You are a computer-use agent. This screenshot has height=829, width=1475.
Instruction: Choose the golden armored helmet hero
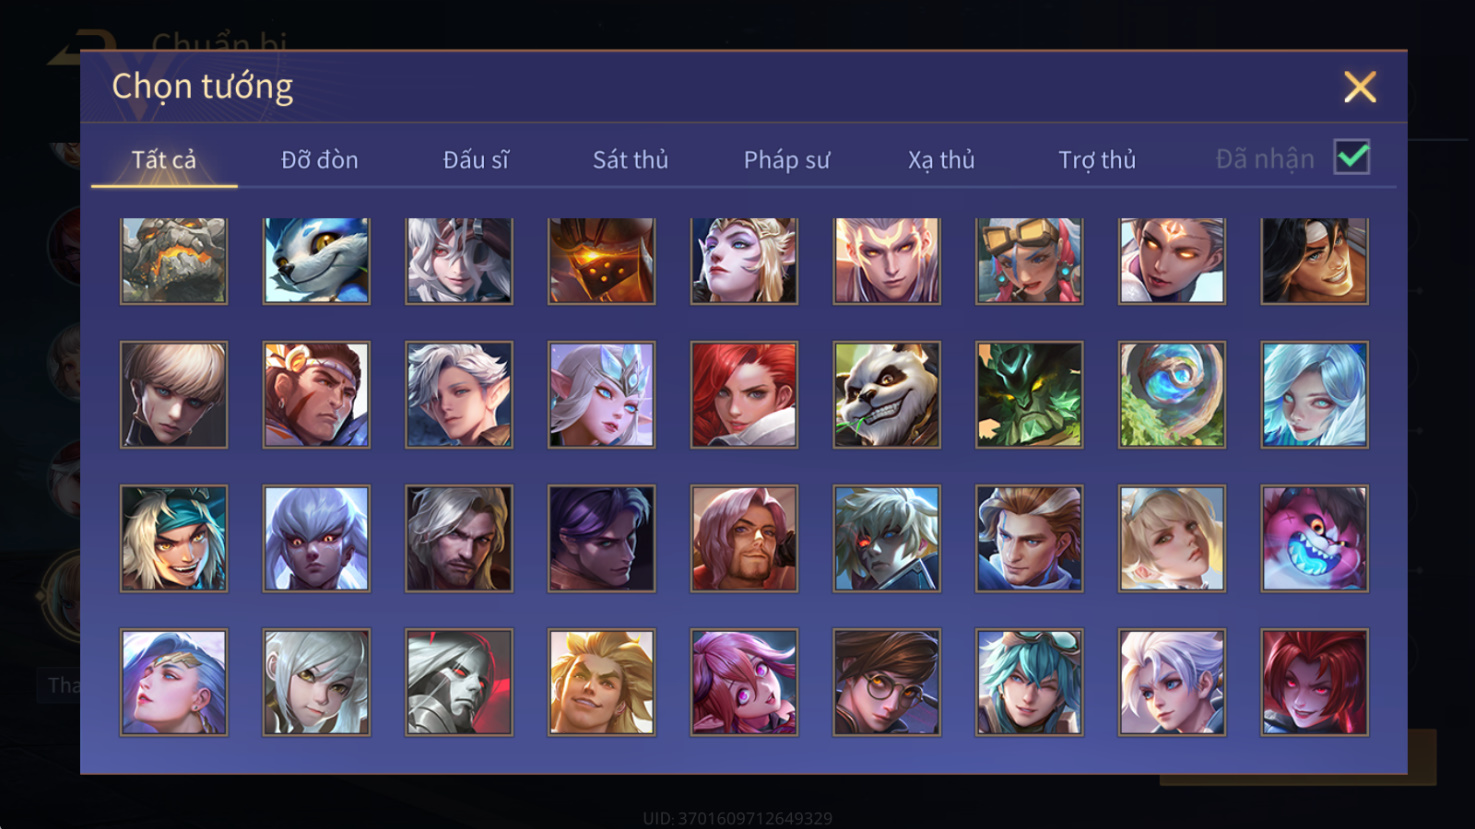point(602,260)
